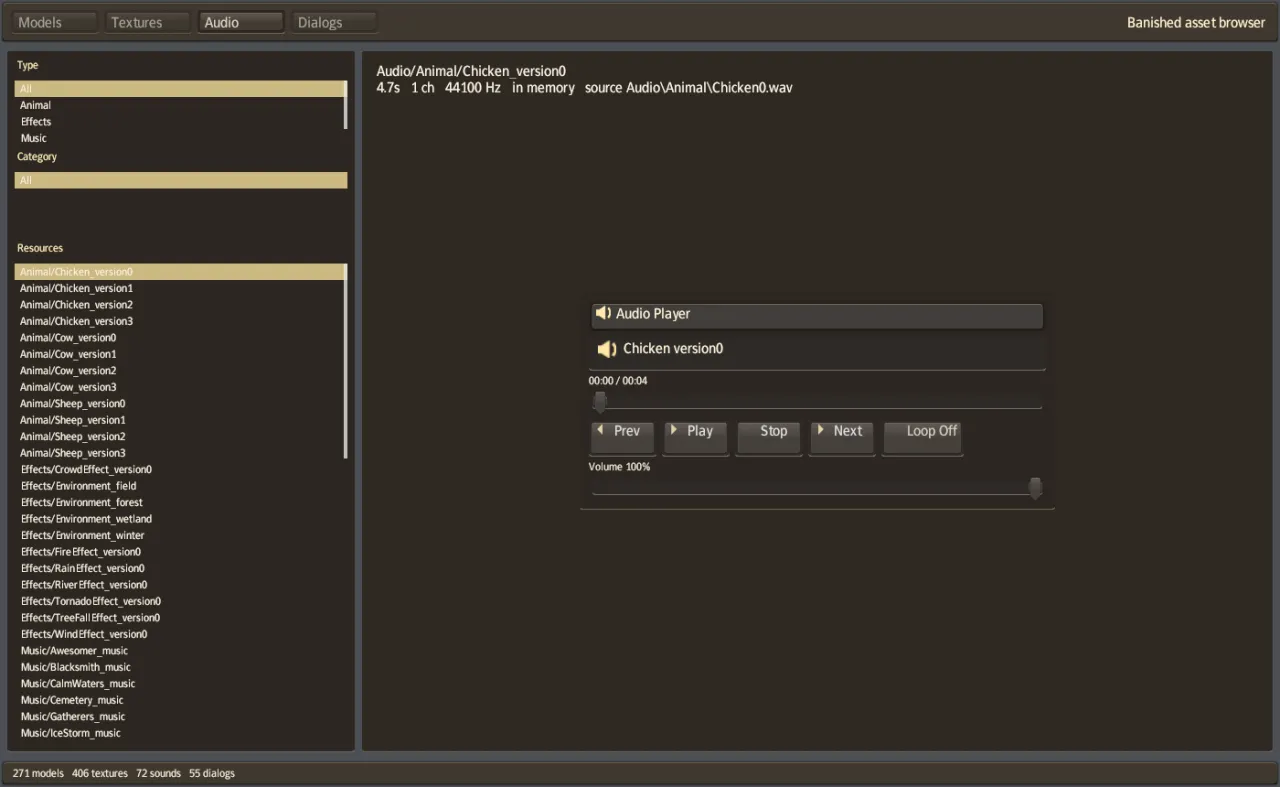Stop audio playback
The image size is (1280, 787).
tap(769, 438)
